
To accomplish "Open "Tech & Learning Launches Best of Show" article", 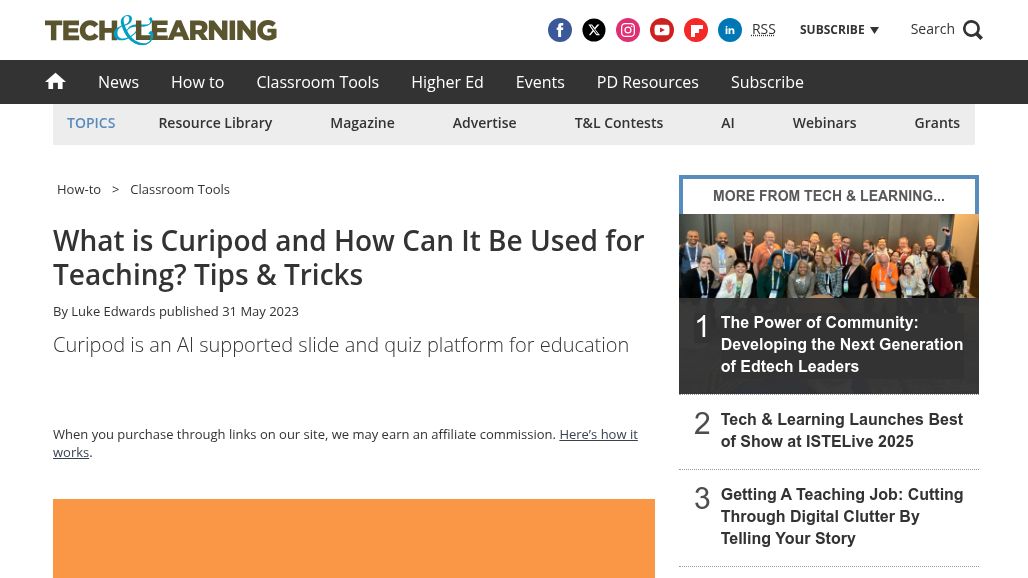I will tap(842, 431).
